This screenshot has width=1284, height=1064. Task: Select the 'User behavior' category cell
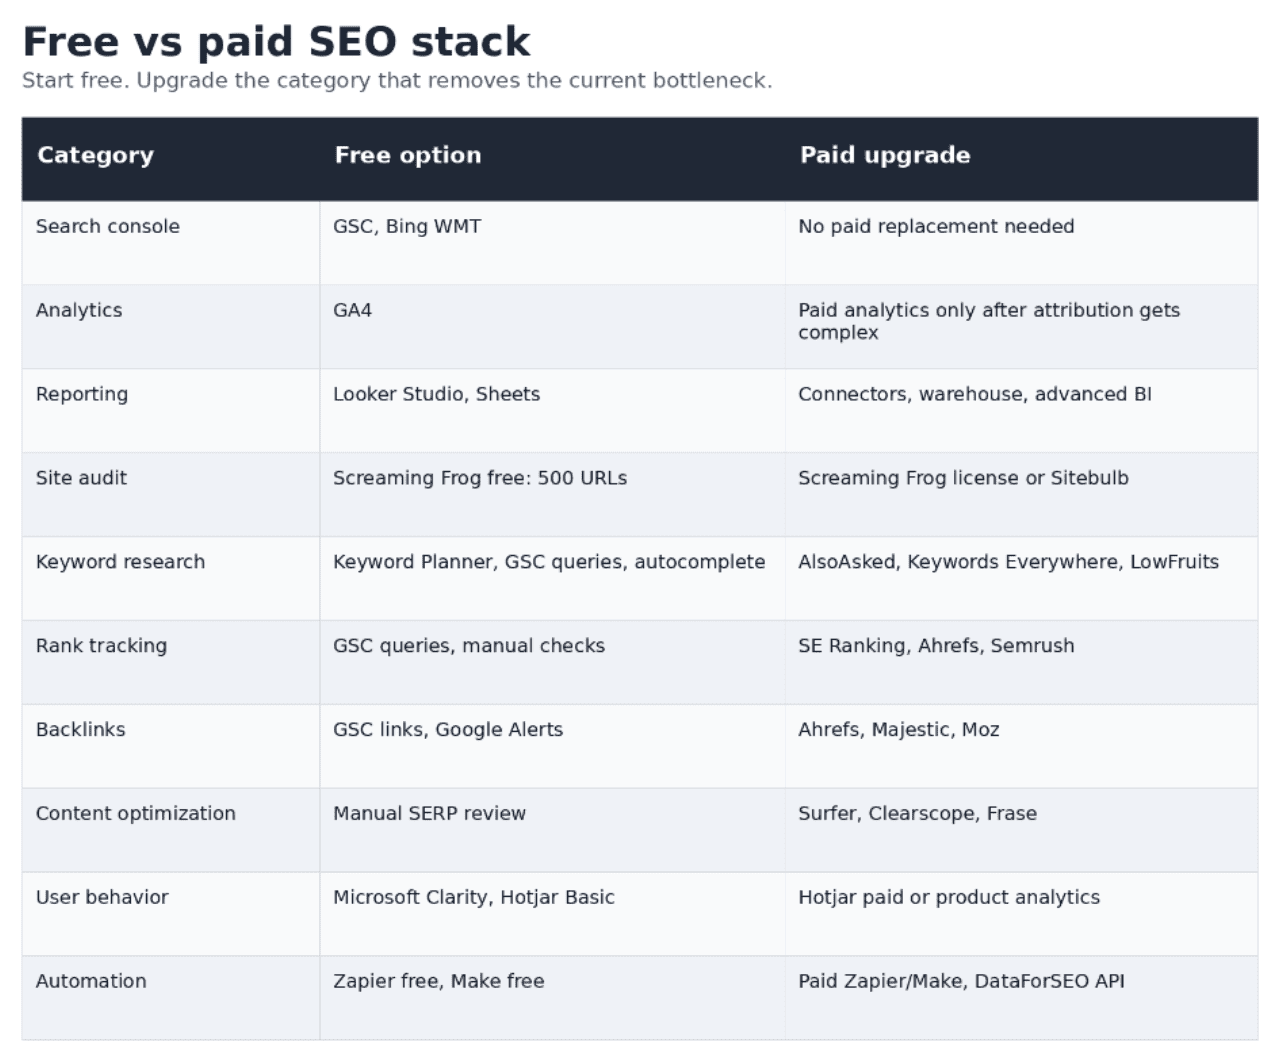(171, 915)
